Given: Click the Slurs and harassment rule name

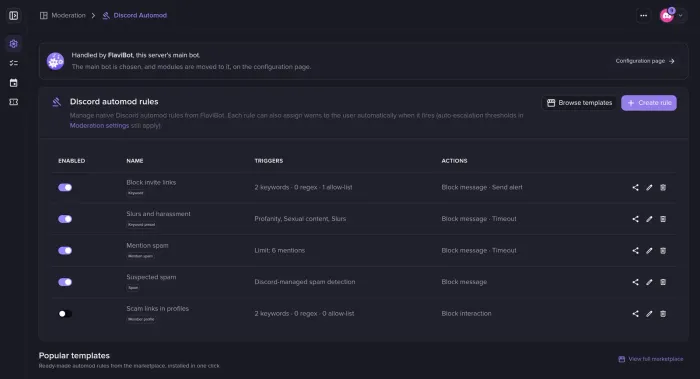Looking at the screenshot, I should pyautogui.click(x=158, y=214).
